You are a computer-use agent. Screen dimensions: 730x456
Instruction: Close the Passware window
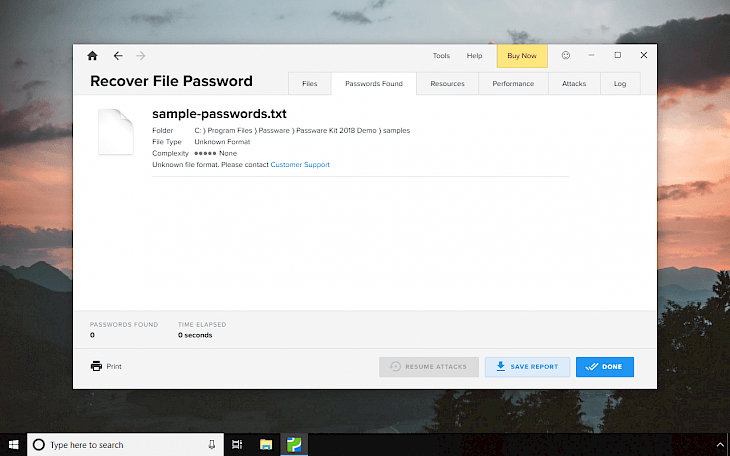click(x=643, y=55)
